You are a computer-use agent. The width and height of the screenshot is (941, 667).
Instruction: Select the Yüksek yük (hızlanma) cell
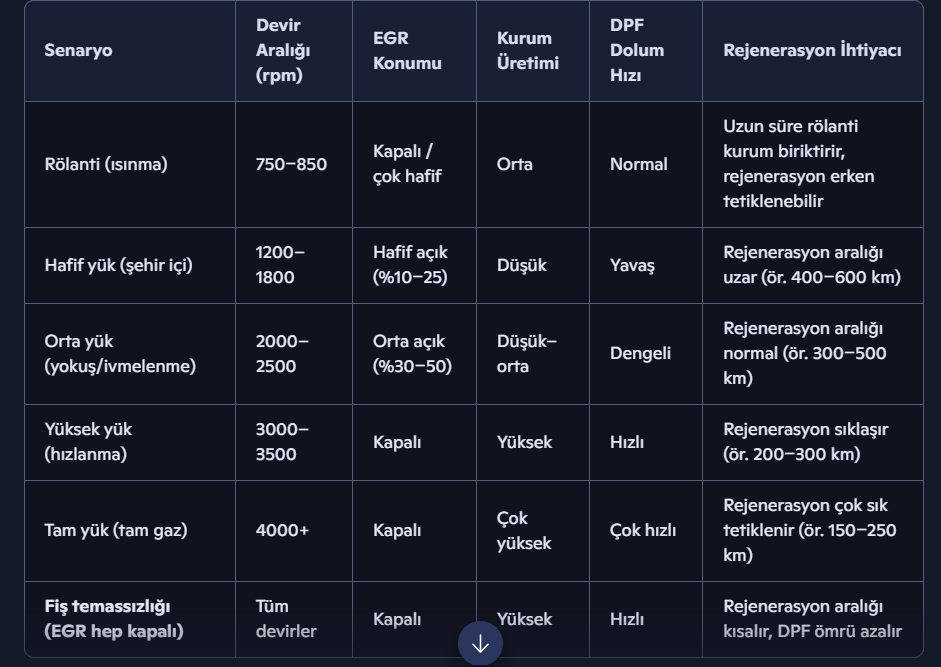pyautogui.click(x=88, y=442)
